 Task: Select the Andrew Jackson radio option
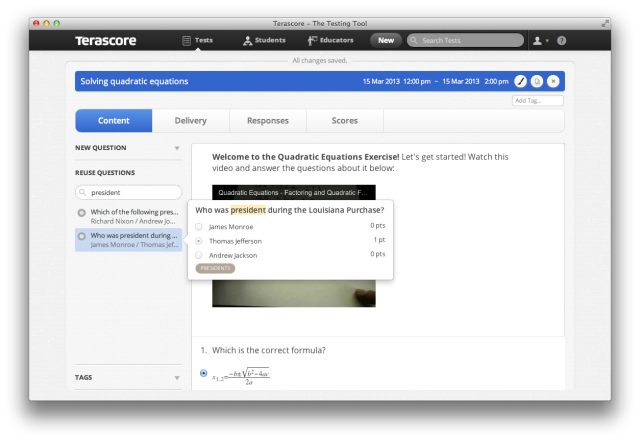(198, 255)
